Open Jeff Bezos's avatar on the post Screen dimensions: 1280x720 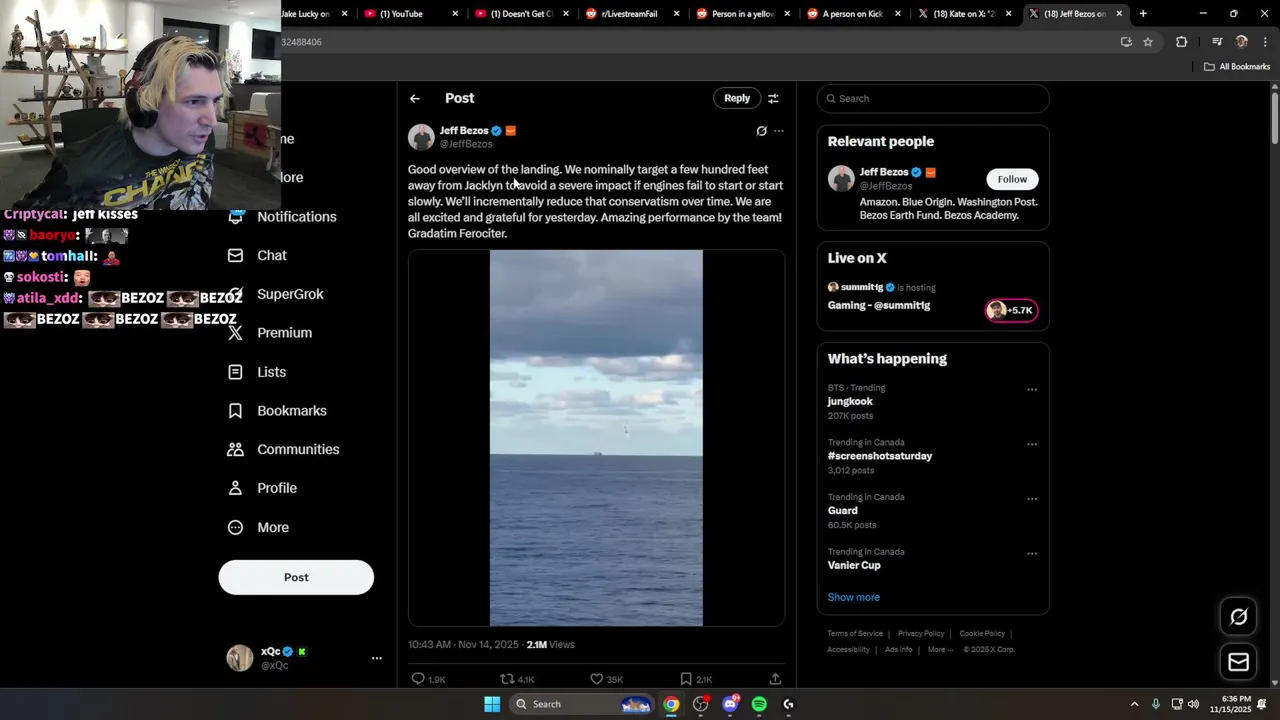(x=421, y=137)
